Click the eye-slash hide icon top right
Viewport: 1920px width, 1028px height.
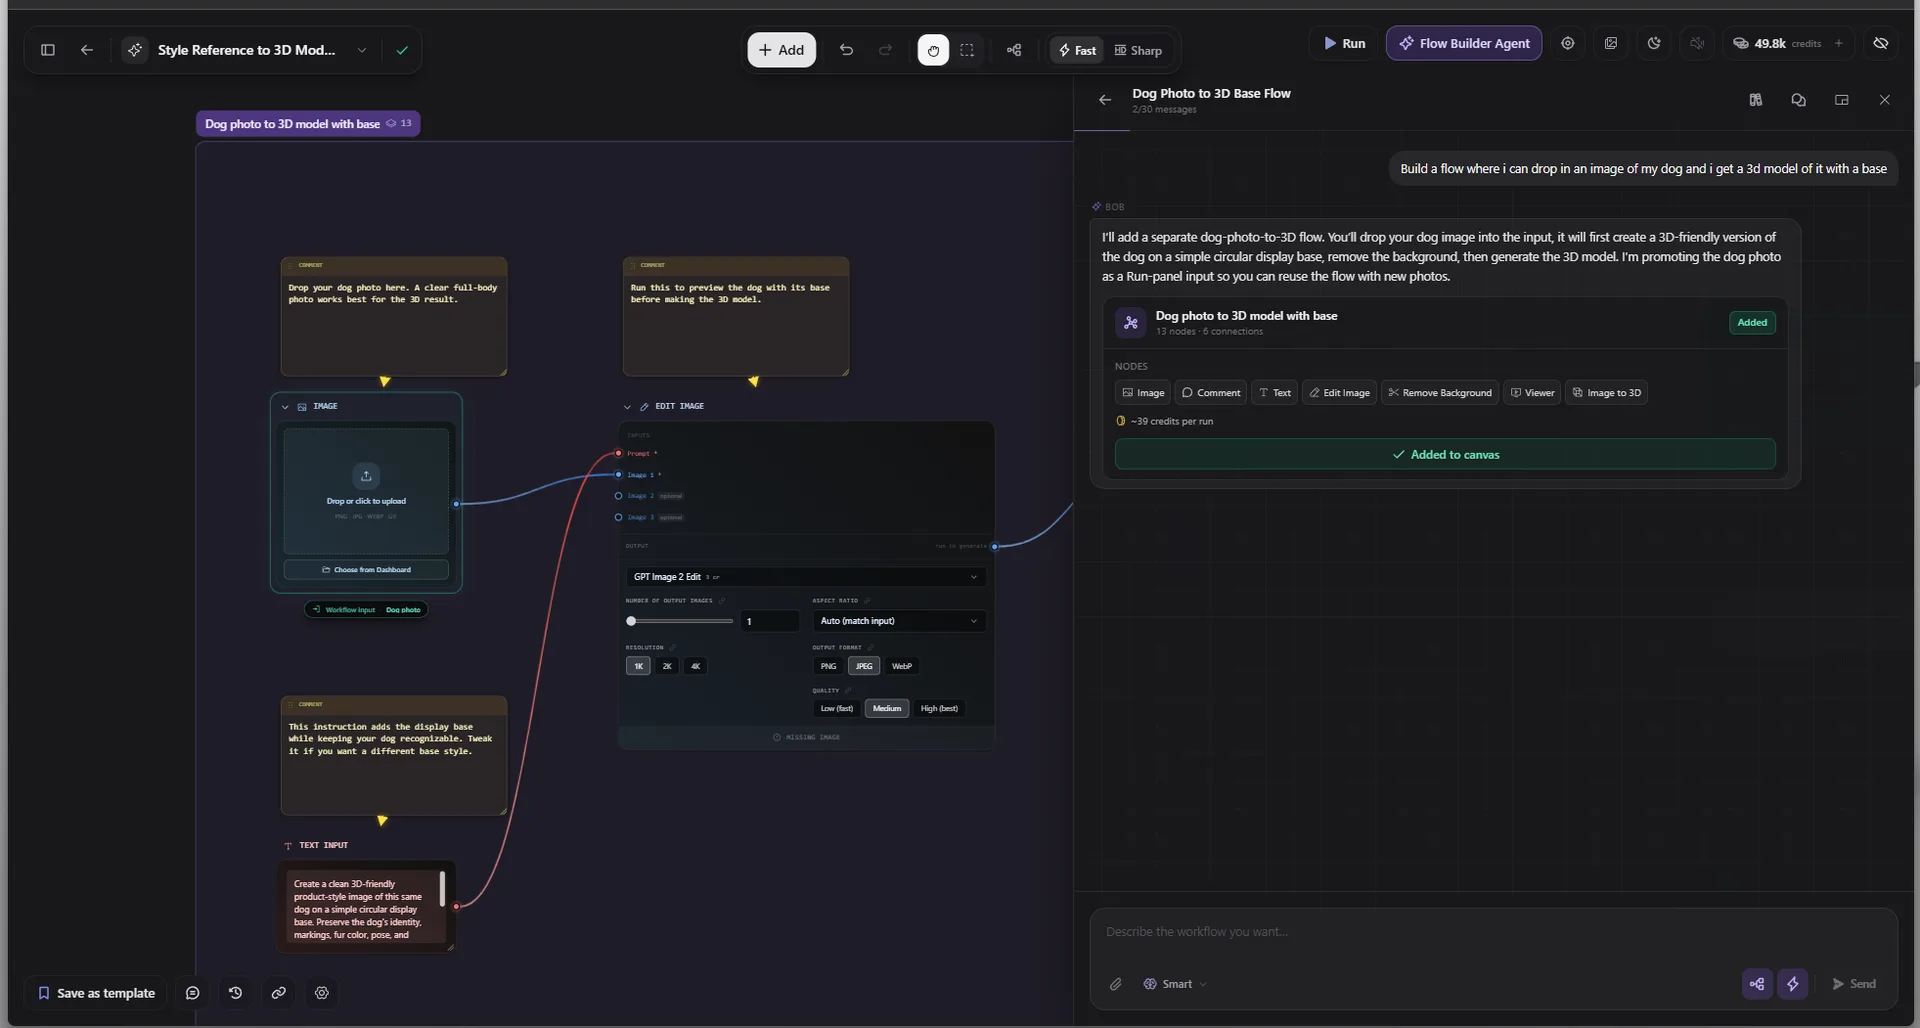click(1881, 43)
